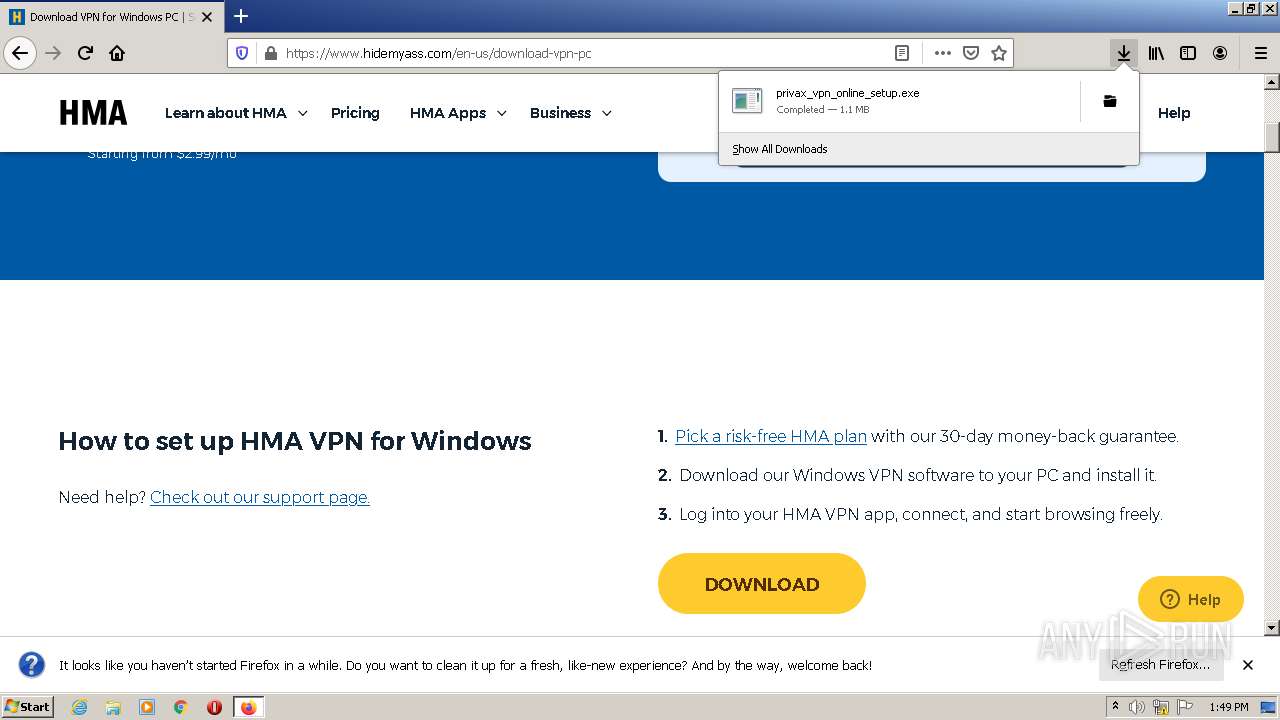
Task: Open 'Pick a risk-free HMA plan' link
Action: [x=771, y=436]
